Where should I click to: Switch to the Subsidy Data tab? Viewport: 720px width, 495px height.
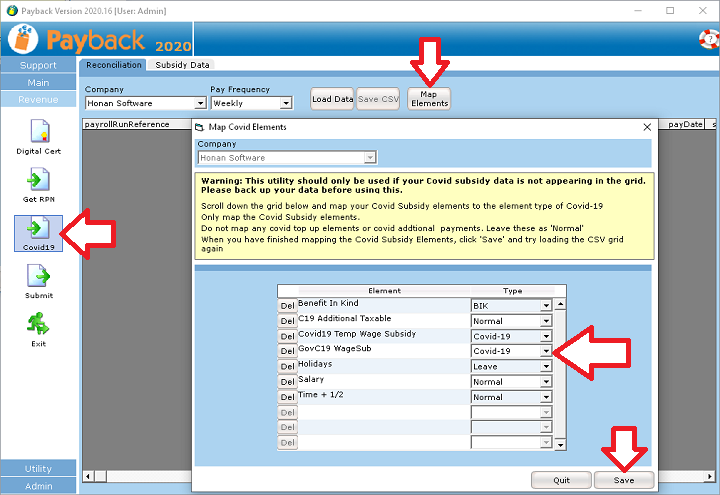[182, 65]
